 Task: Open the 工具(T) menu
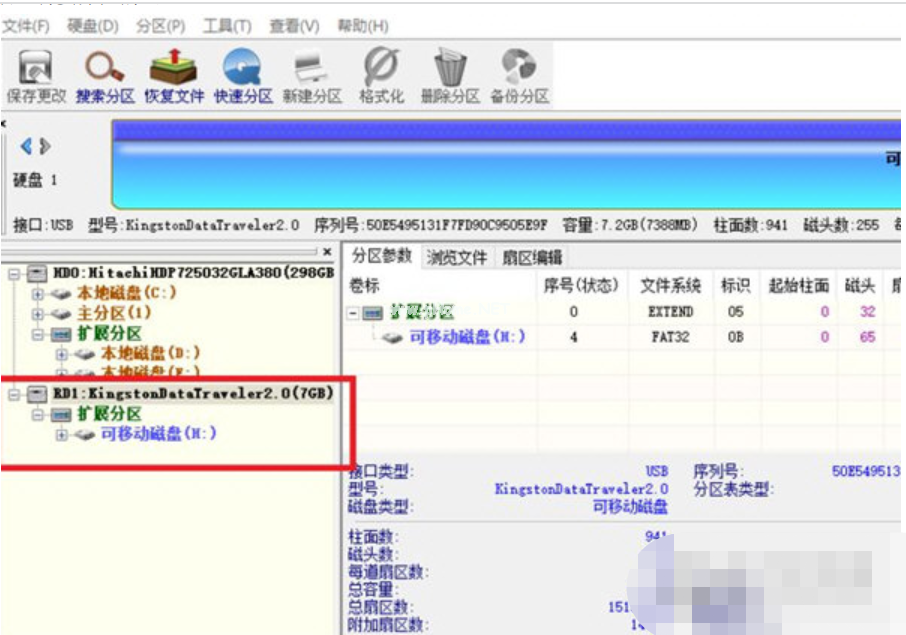click(226, 26)
